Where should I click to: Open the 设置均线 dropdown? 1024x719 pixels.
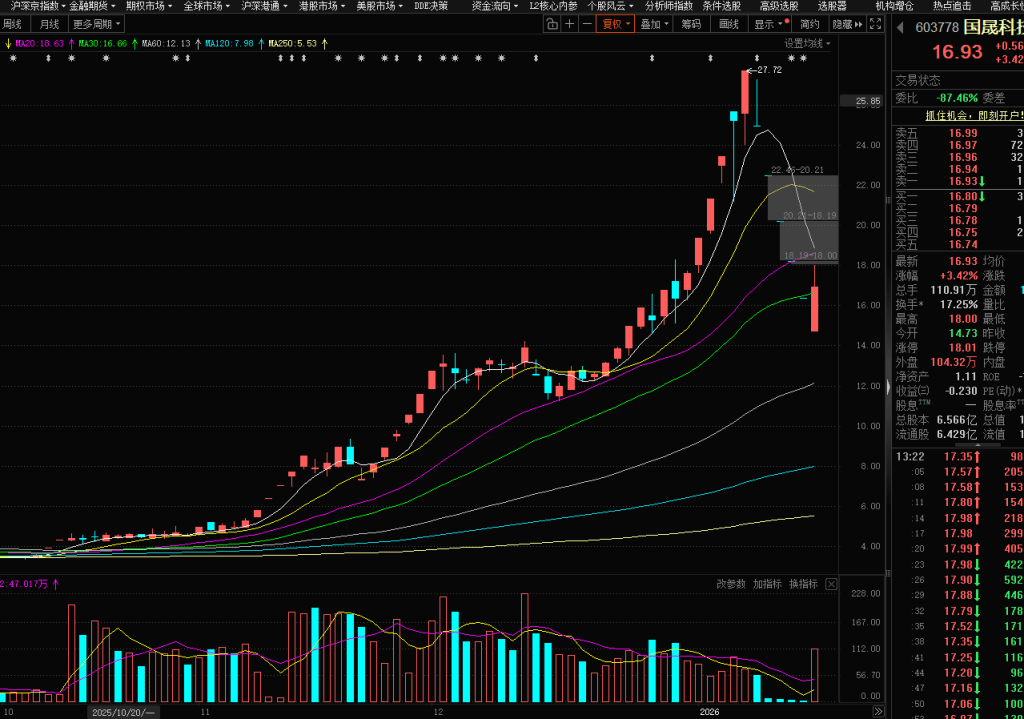(x=808, y=44)
